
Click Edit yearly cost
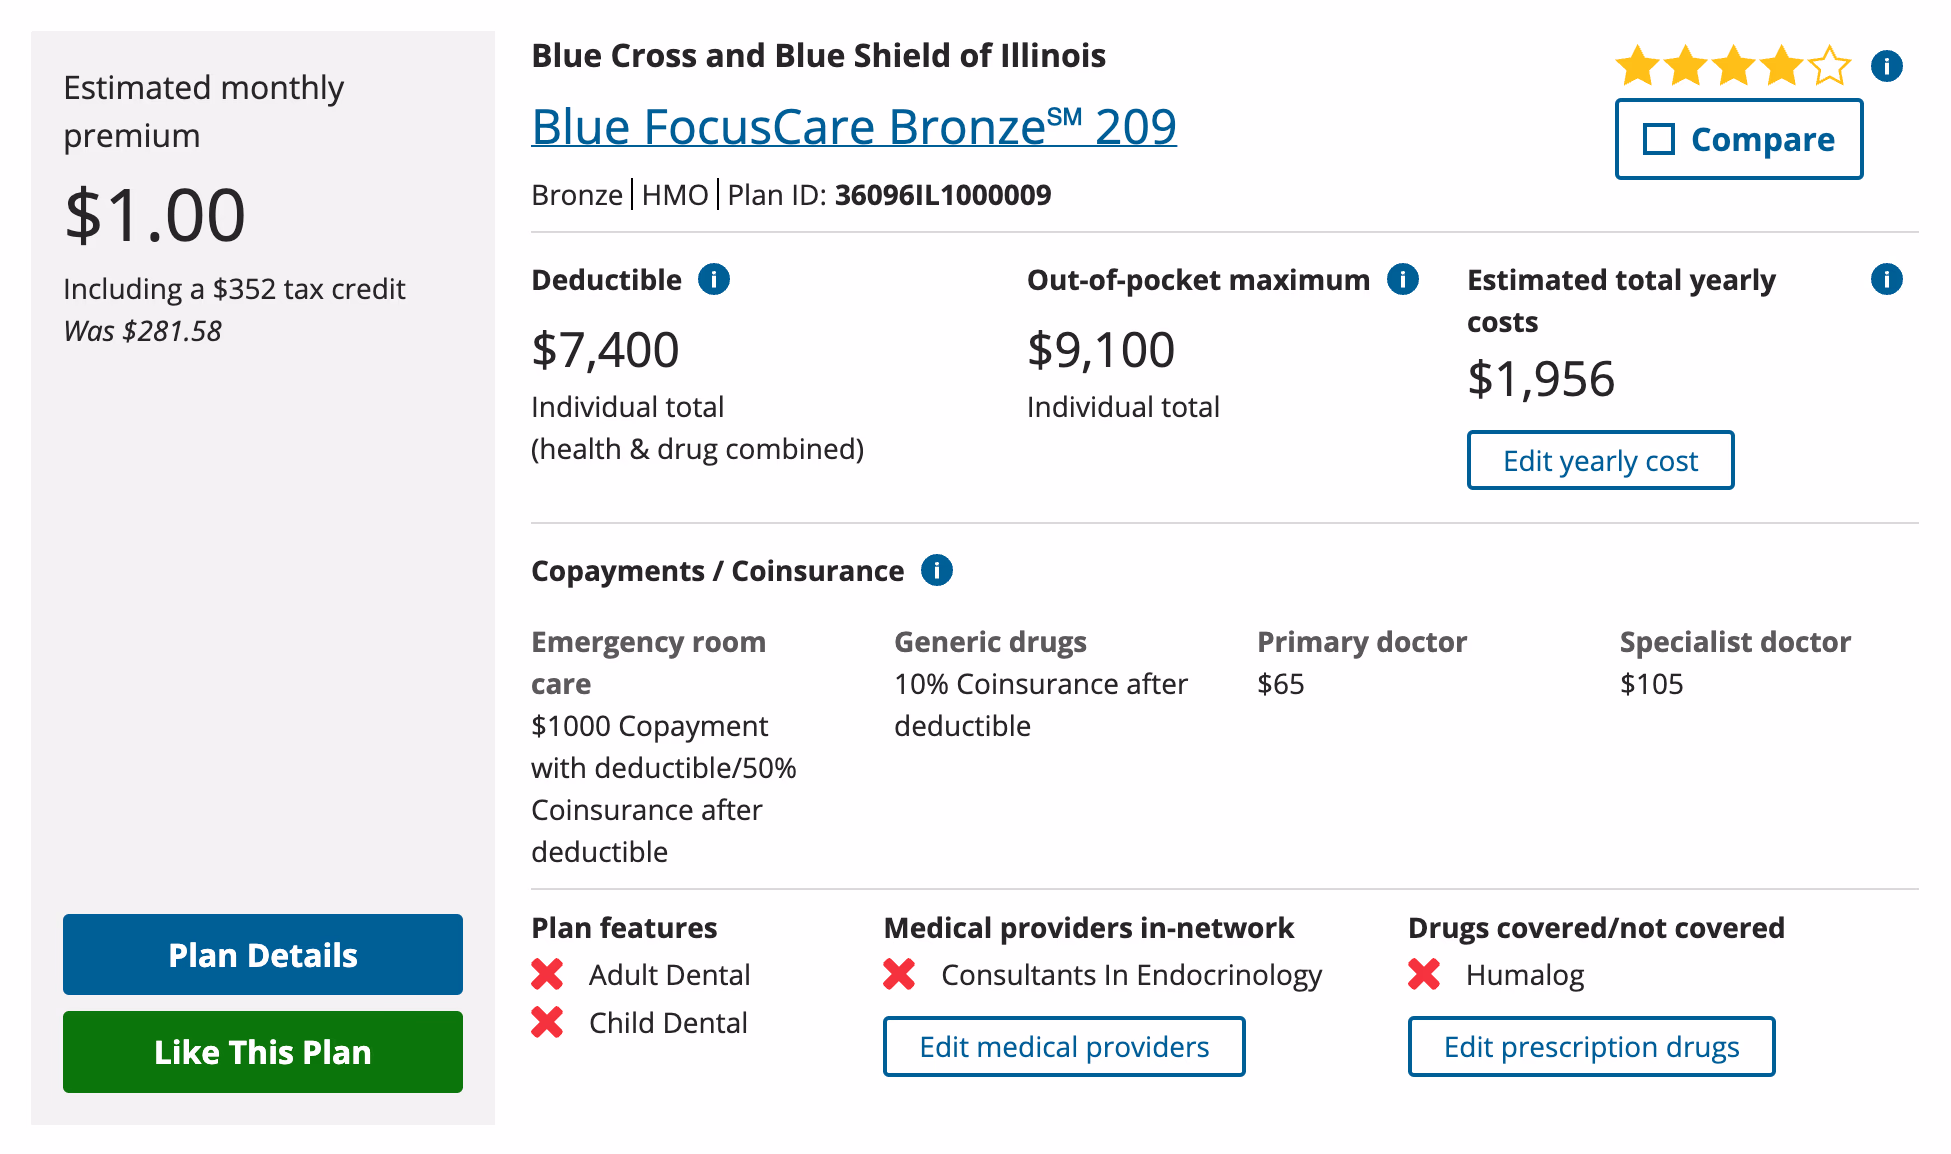(x=1599, y=460)
